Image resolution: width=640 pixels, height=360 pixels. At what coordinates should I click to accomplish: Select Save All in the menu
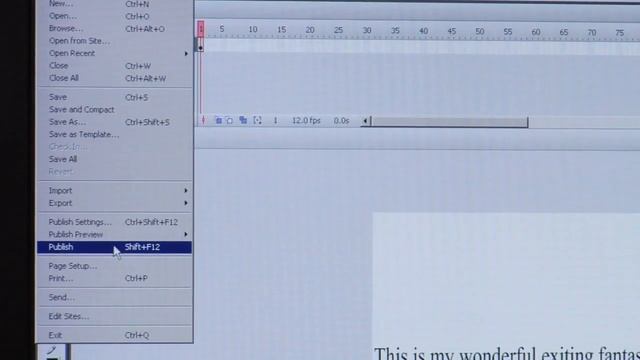113,159
